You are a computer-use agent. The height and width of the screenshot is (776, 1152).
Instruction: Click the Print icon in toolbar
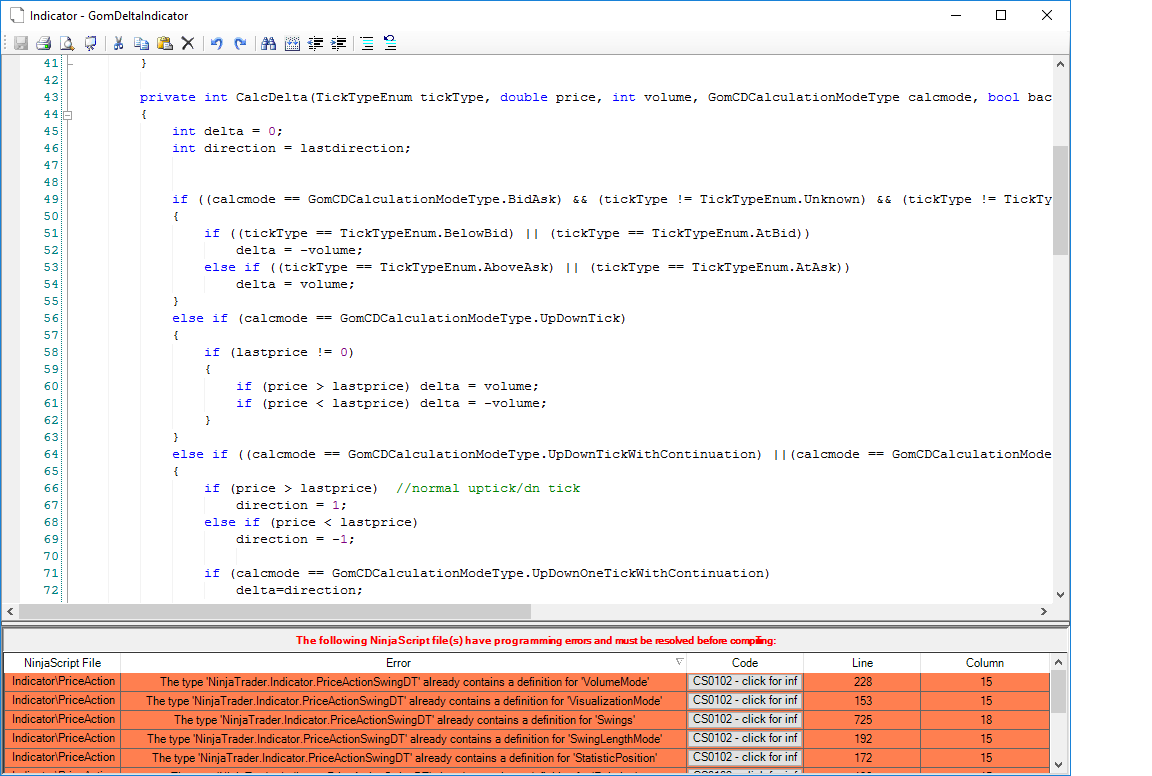pos(44,43)
